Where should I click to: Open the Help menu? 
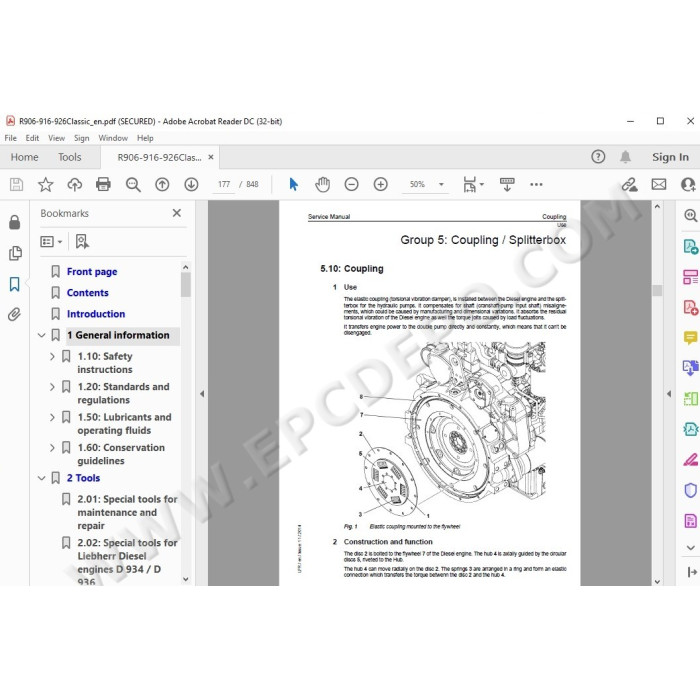coord(145,138)
